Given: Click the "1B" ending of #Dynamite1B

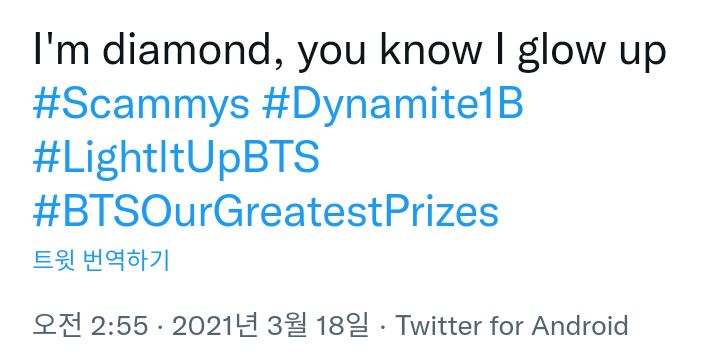Looking at the screenshot, I should (502, 105).
